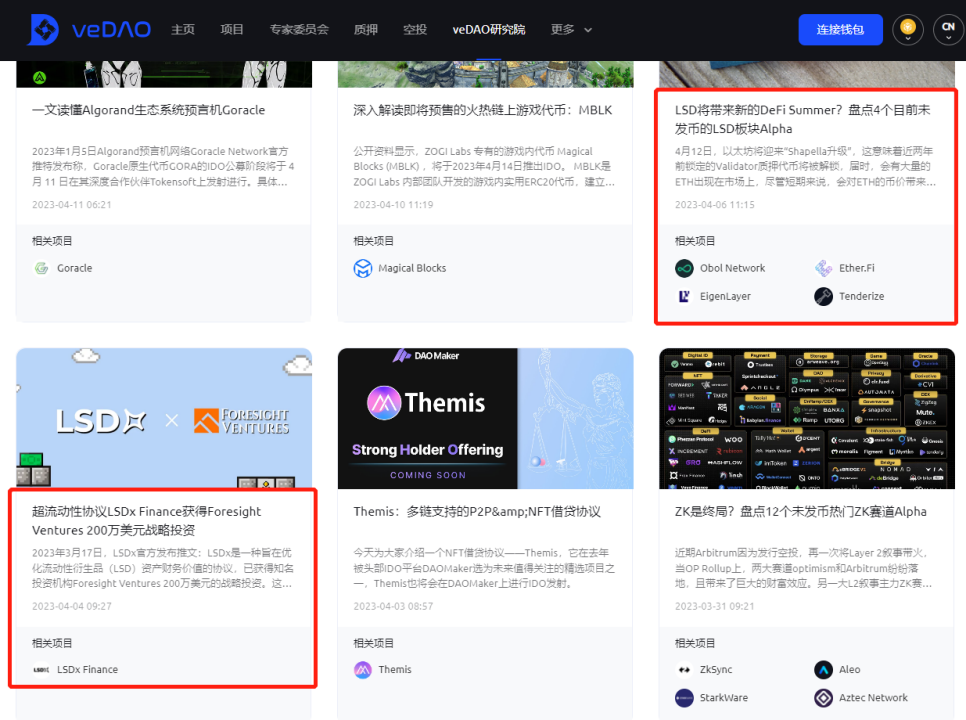Click the StarkWare project icon

(x=684, y=698)
